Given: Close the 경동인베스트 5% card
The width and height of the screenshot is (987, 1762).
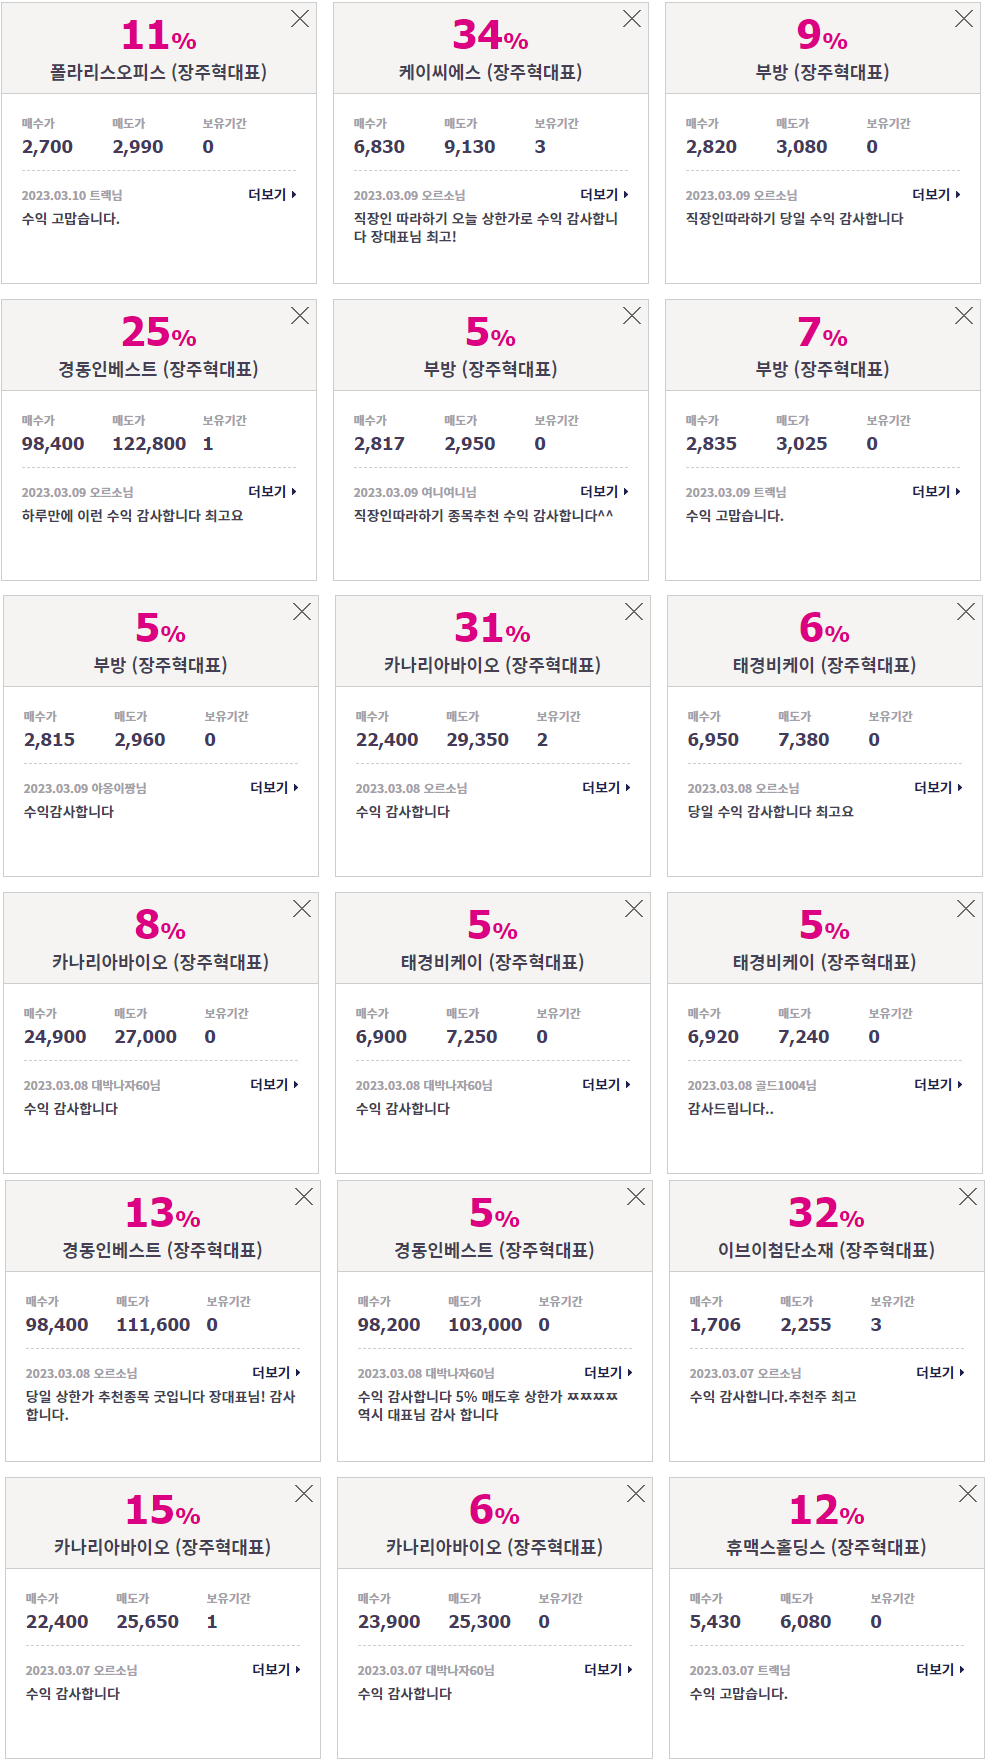Looking at the screenshot, I should (x=636, y=1197).
